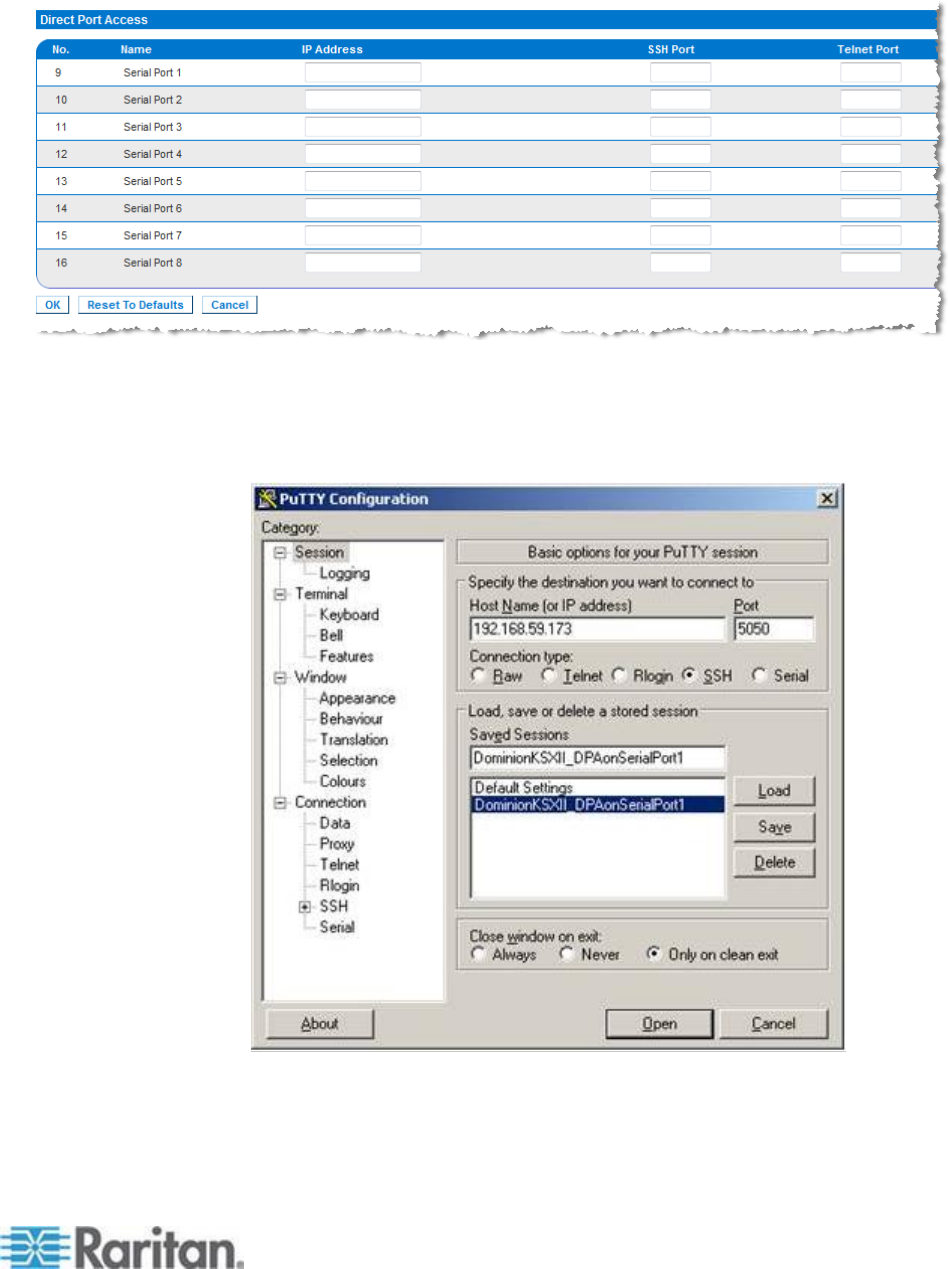Viewport: 948px width, 1269px height.
Task: Open the Terminal category
Action: point(321,594)
